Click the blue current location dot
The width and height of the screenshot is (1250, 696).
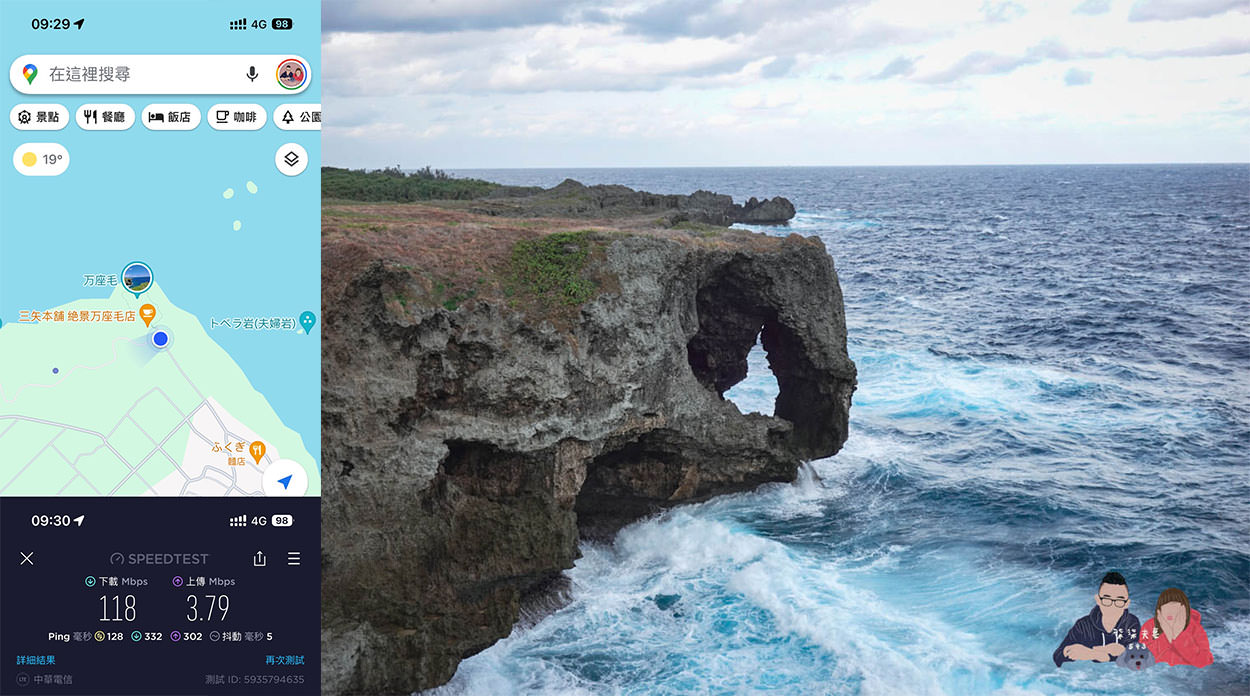160,339
